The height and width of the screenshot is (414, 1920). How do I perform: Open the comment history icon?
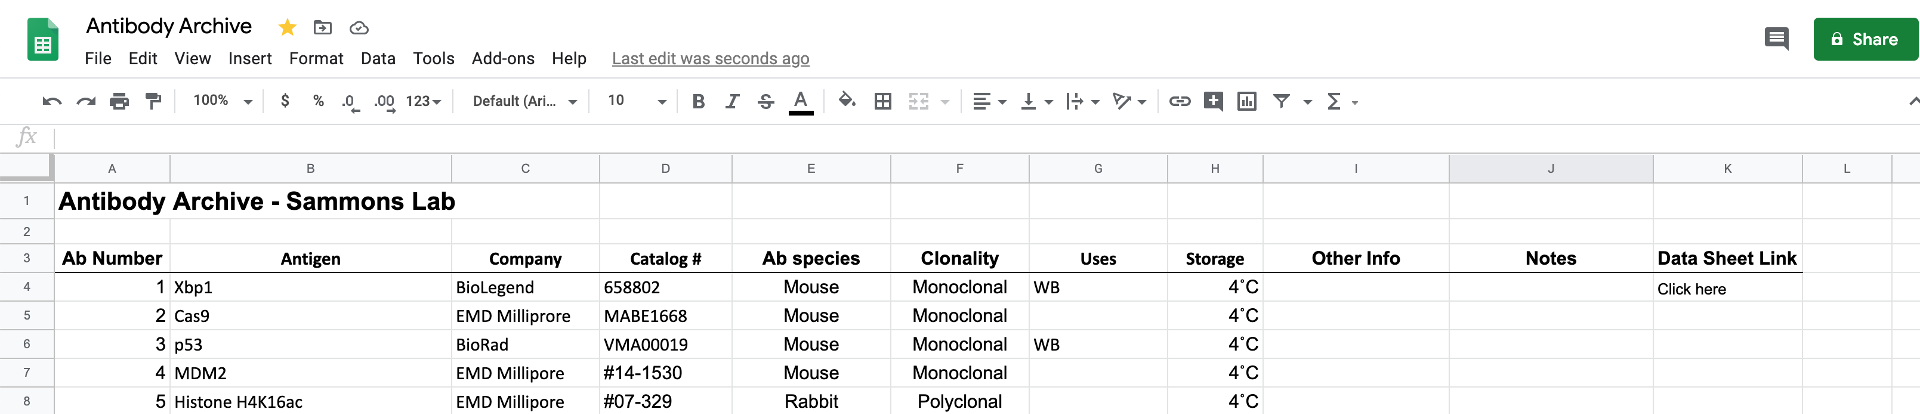(x=1777, y=39)
